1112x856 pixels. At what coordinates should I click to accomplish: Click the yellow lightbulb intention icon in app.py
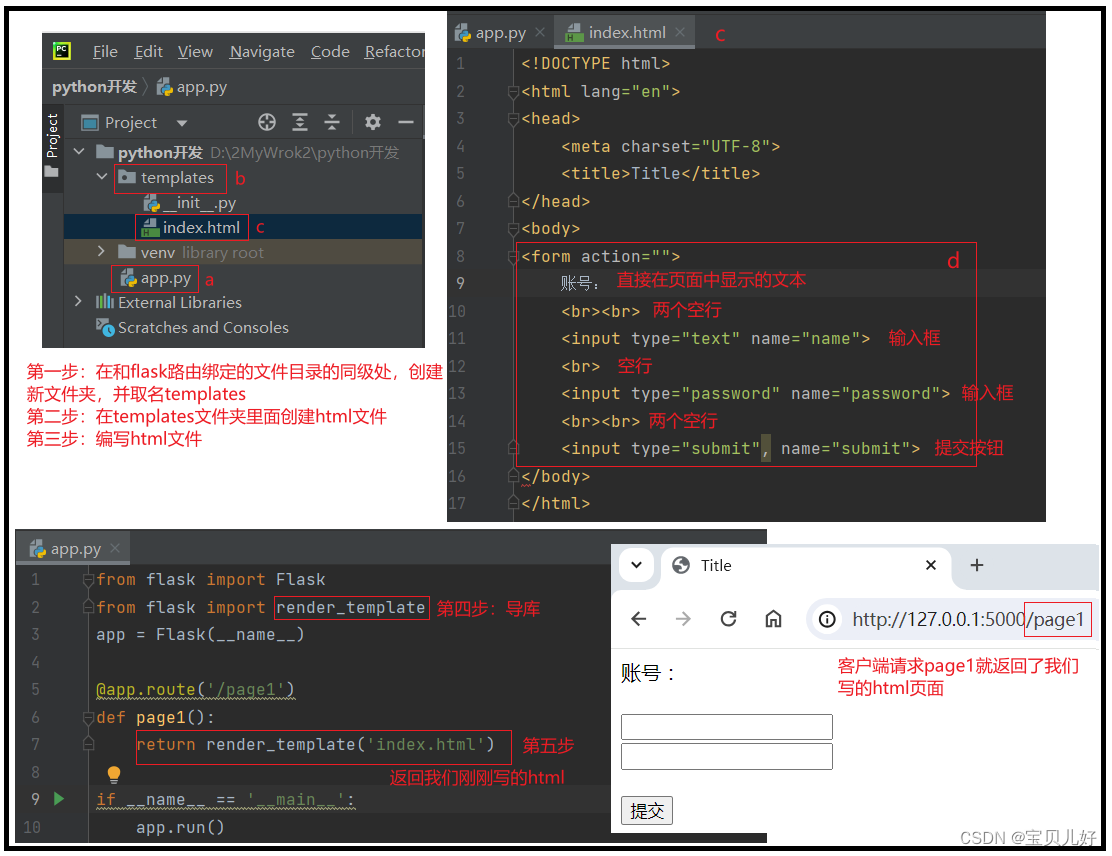(113, 773)
